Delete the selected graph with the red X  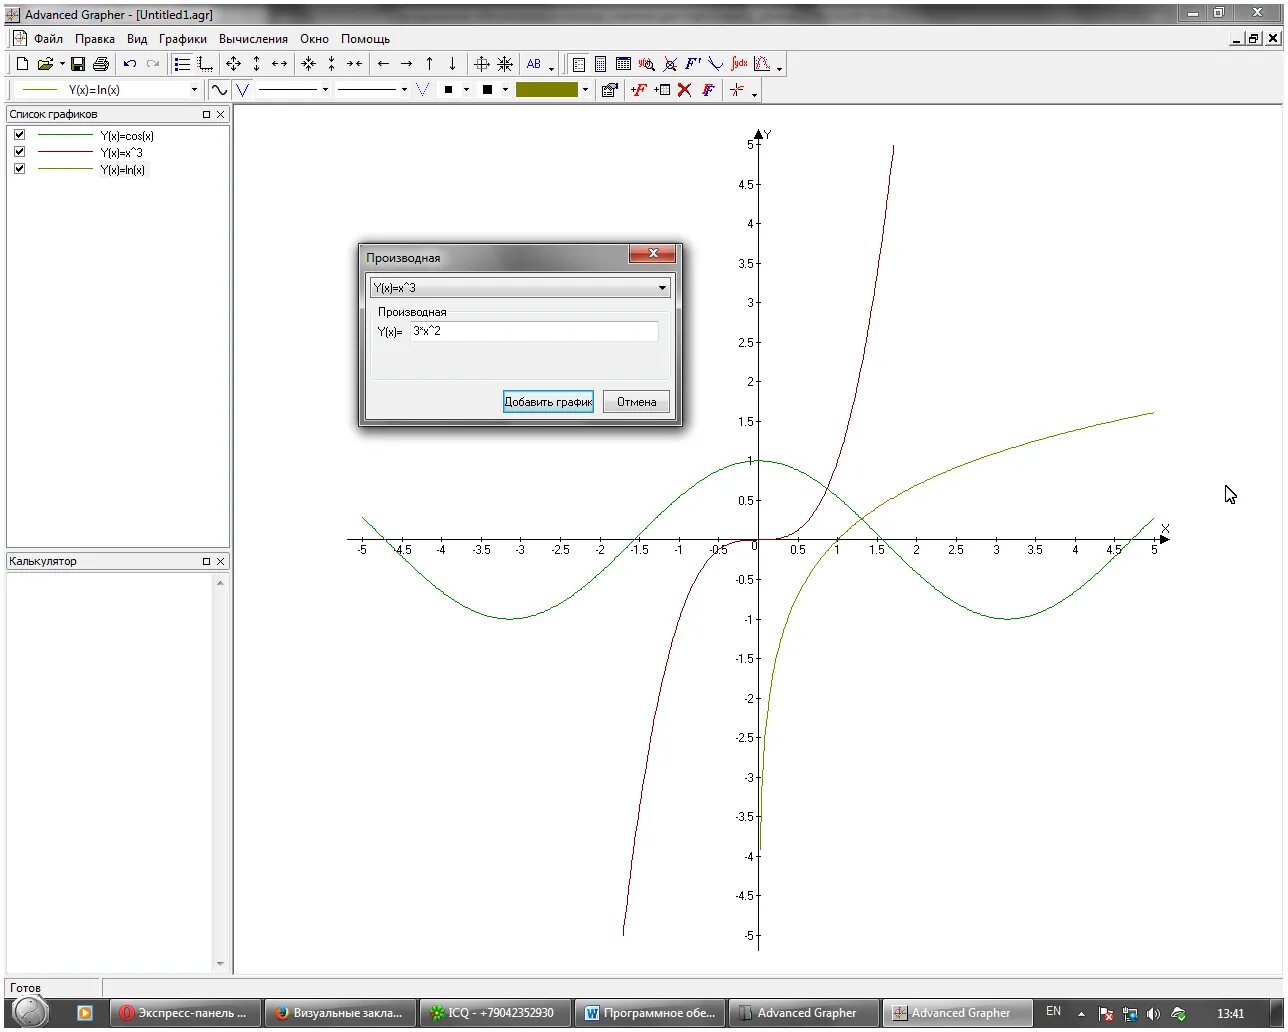point(685,90)
